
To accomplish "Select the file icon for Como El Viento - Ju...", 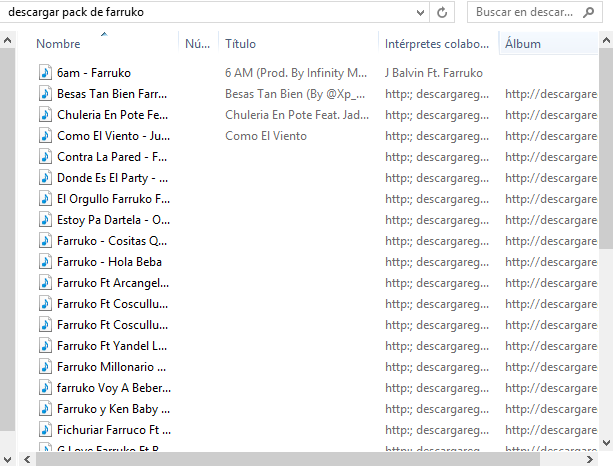I will [x=45, y=136].
